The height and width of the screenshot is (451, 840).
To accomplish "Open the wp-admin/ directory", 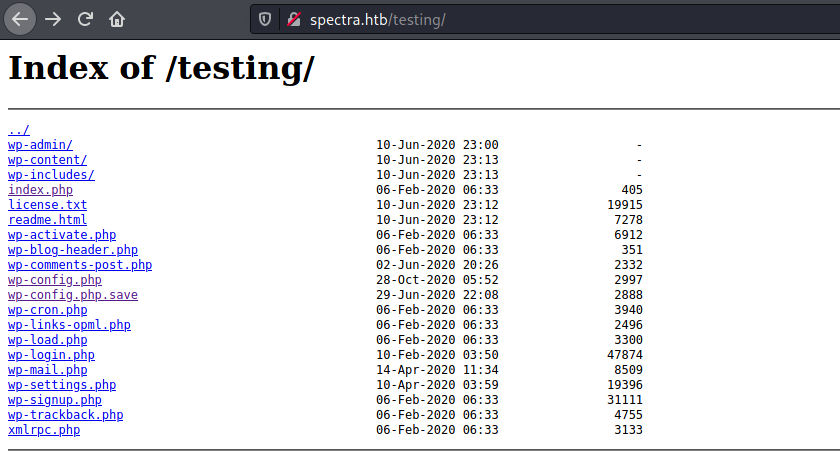I will [x=40, y=145].
